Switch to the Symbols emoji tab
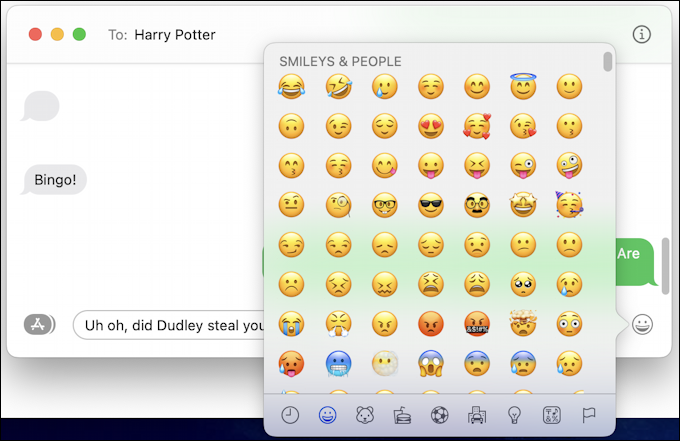Viewport: 680px width, 441px height. coord(552,415)
